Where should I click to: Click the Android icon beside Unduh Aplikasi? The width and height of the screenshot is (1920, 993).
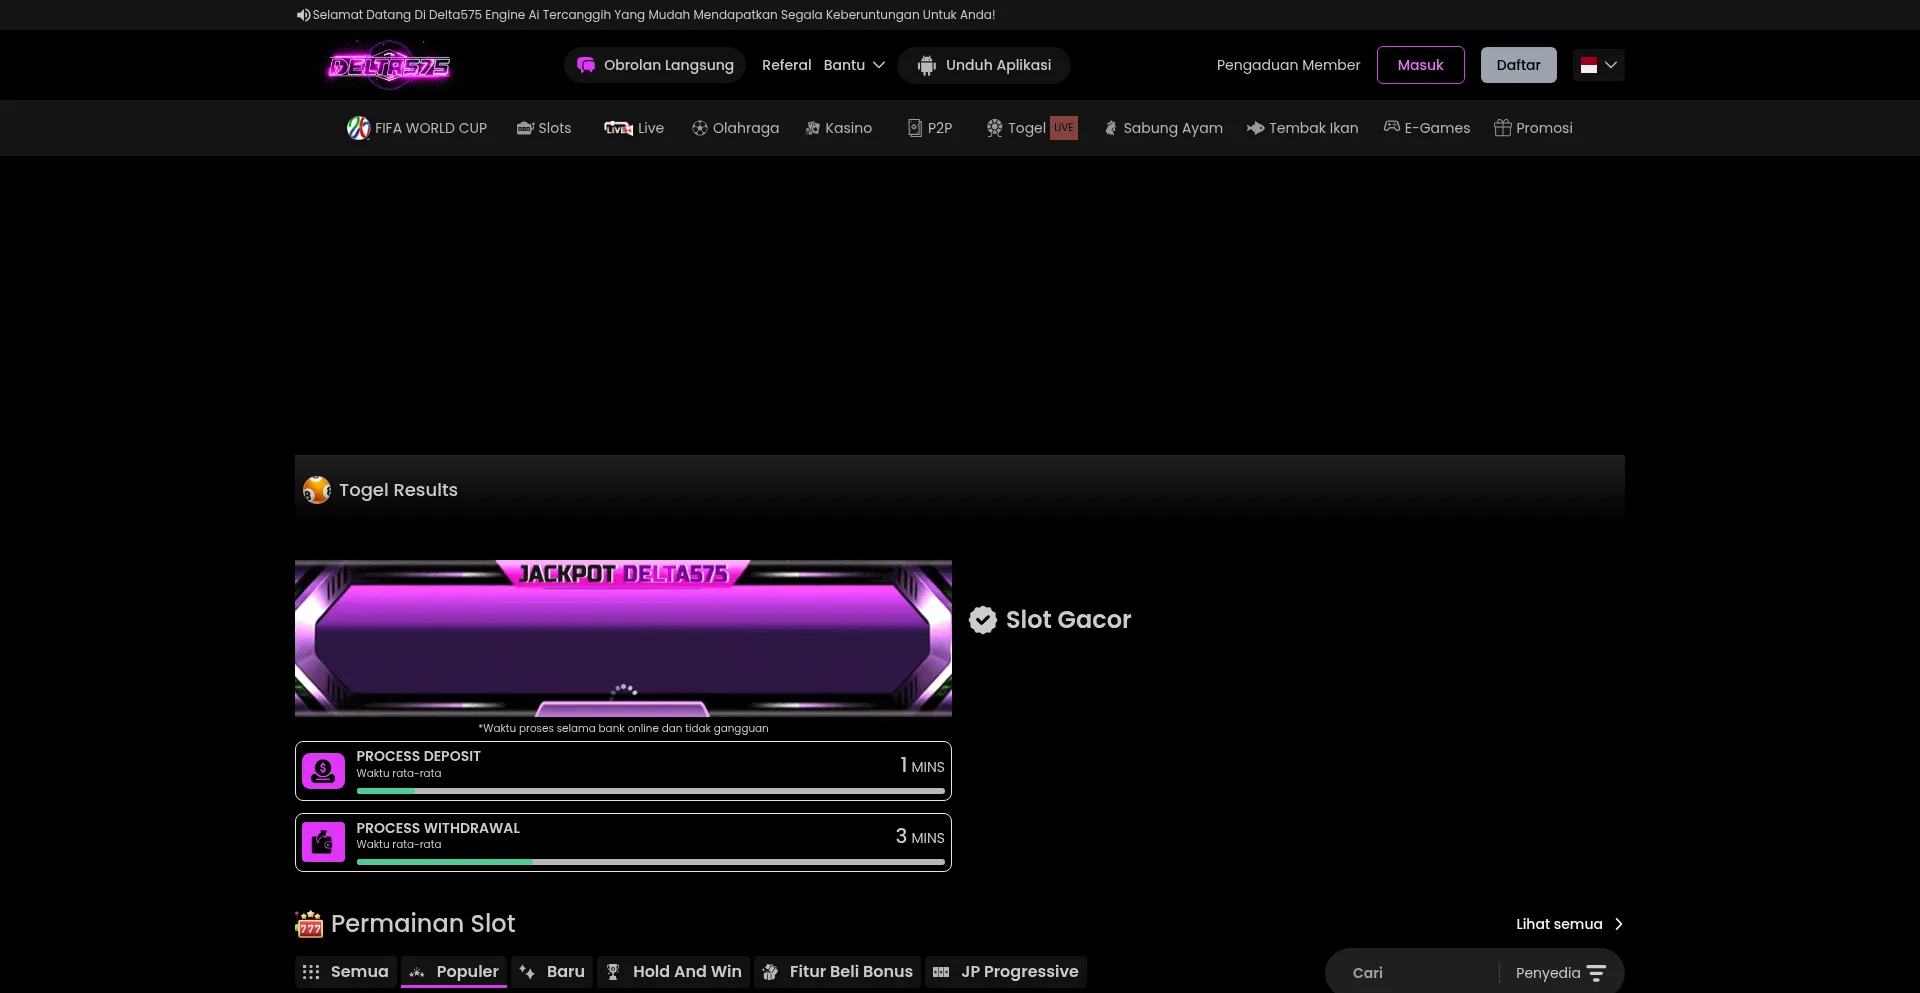(927, 65)
